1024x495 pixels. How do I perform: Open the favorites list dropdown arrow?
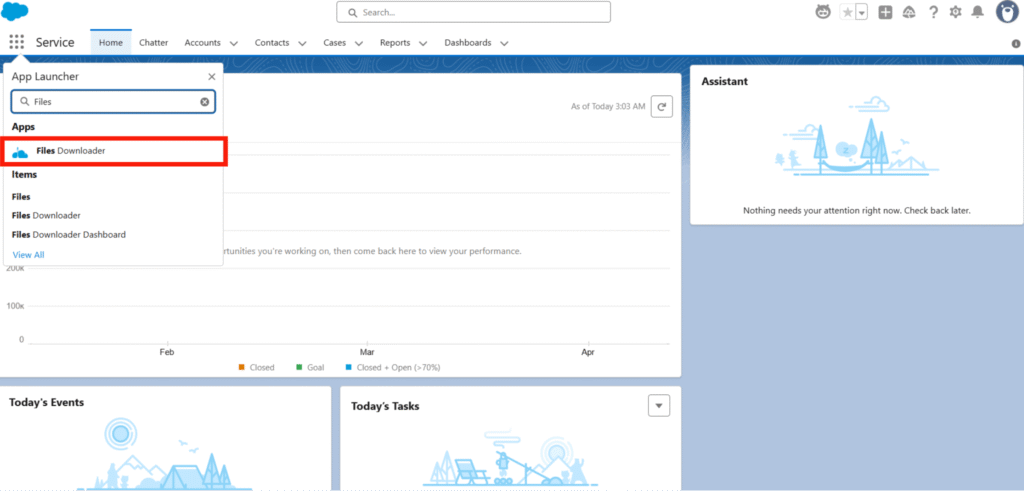[861, 12]
